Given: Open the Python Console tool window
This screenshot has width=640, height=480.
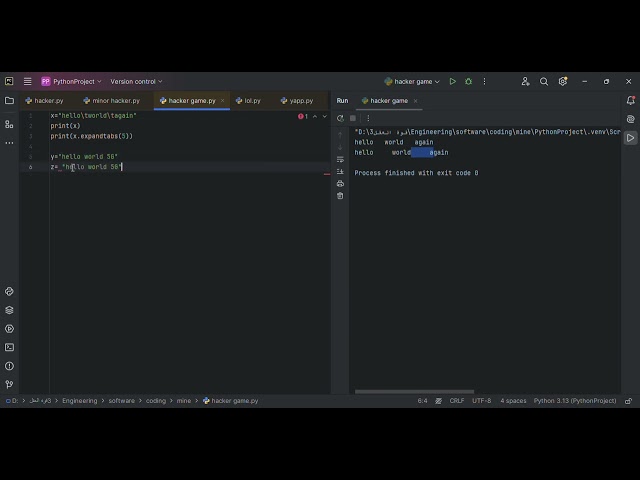Looking at the screenshot, I should [x=9, y=291].
